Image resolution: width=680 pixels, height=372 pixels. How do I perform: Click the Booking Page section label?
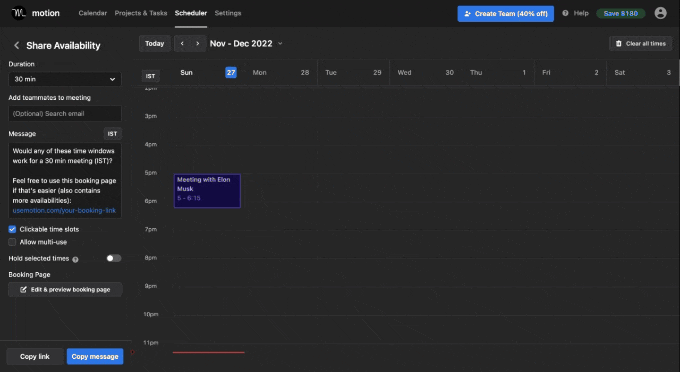(x=29, y=274)
